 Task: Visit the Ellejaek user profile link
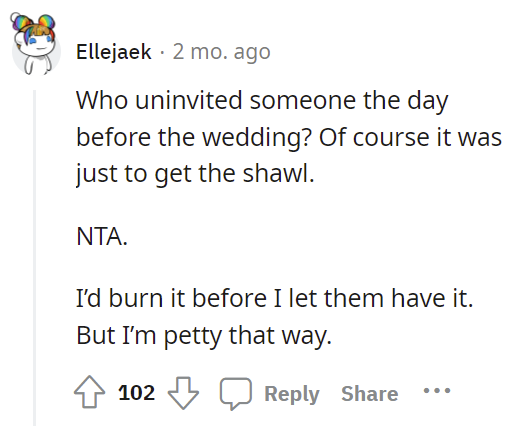click(x=114, y=52)
